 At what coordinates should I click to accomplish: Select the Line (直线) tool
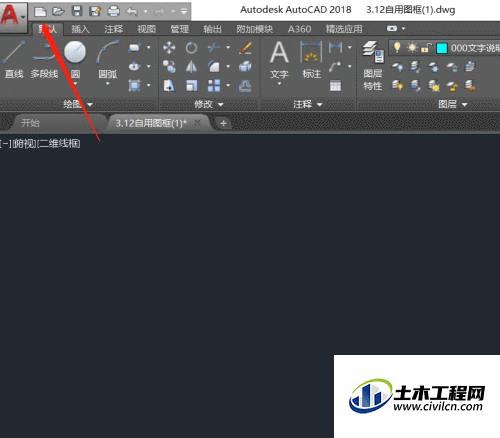(13, 59)
